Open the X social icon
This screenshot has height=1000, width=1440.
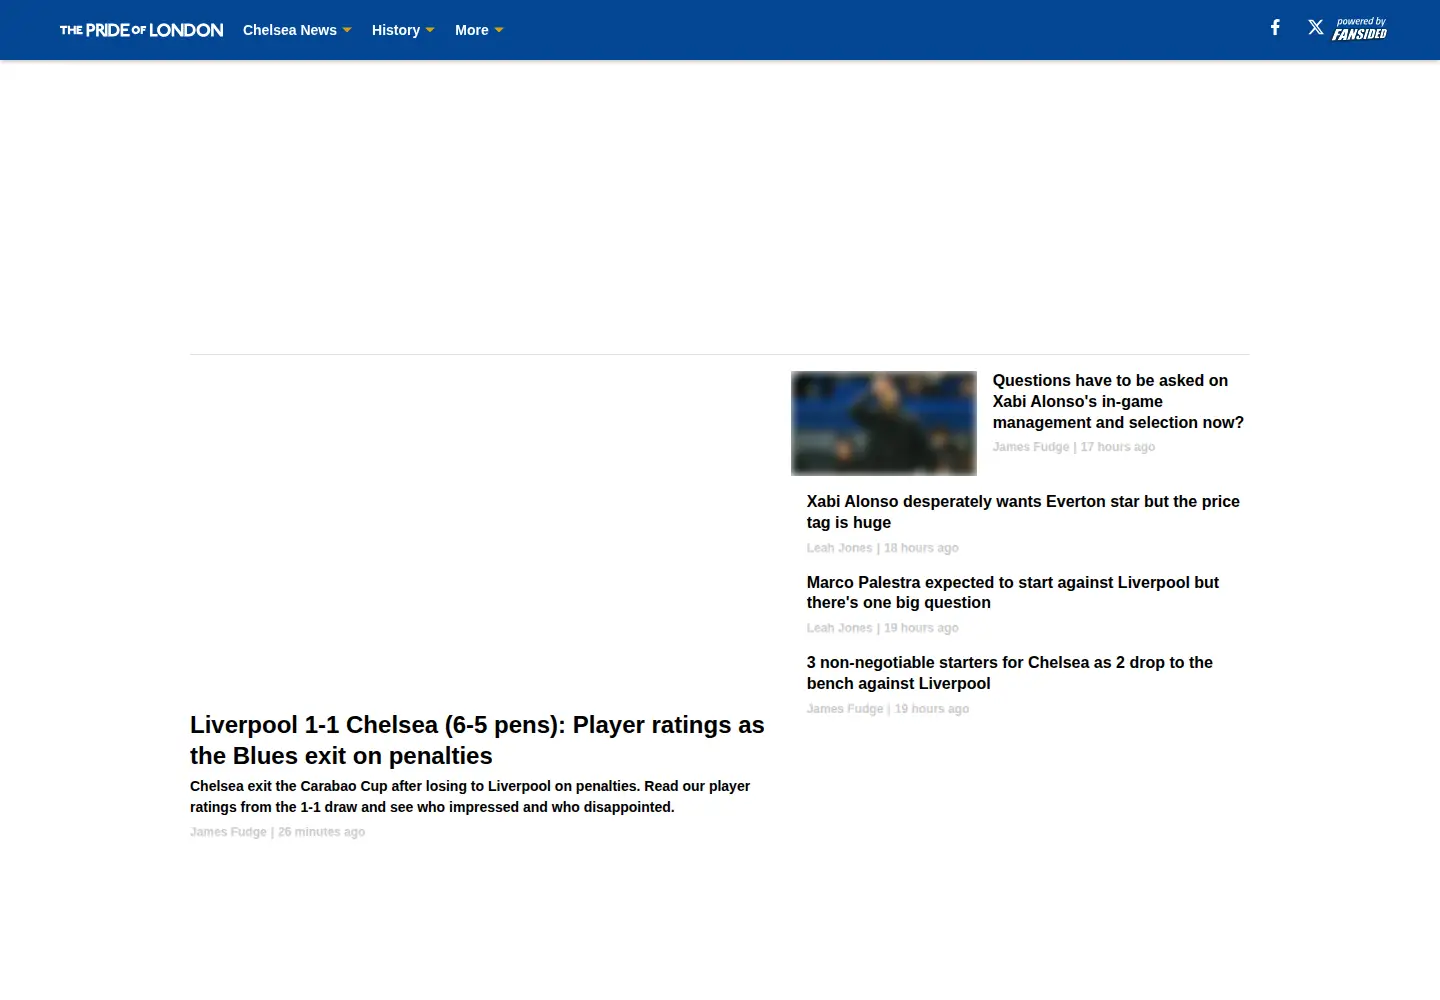pyautogui.click(x=1316, y=28)
